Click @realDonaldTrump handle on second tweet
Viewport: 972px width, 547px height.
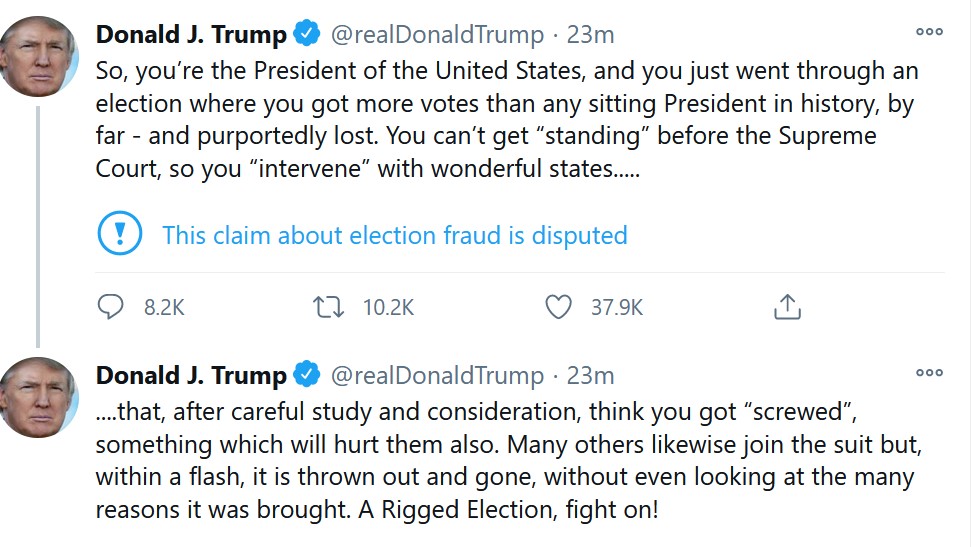pyautogui.click(x=436, y=376)
